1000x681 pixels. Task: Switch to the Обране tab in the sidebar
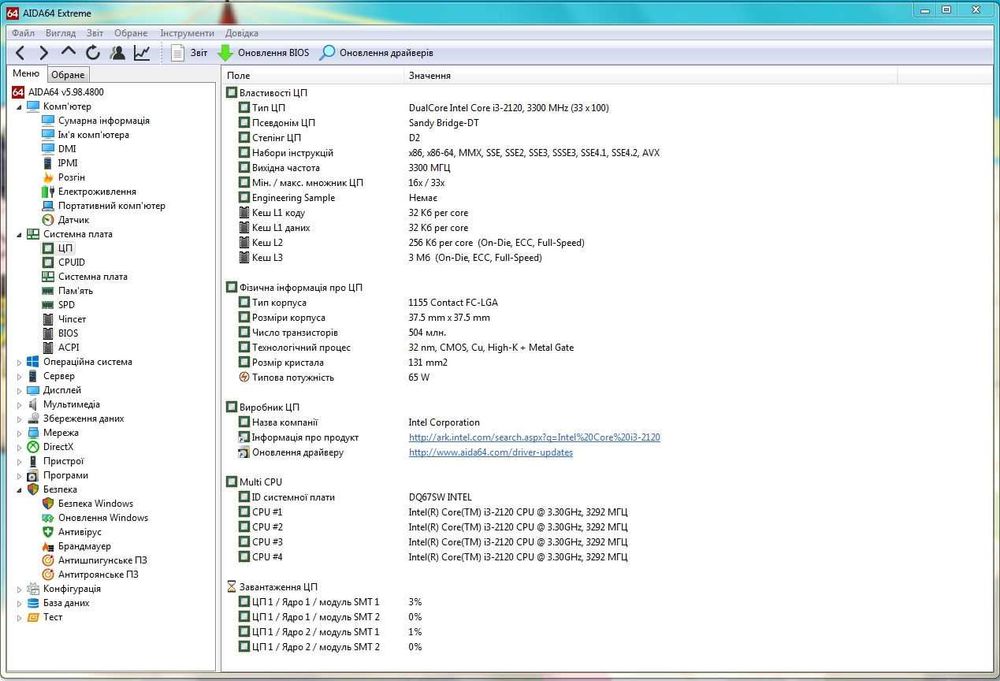tap(68, 75)
